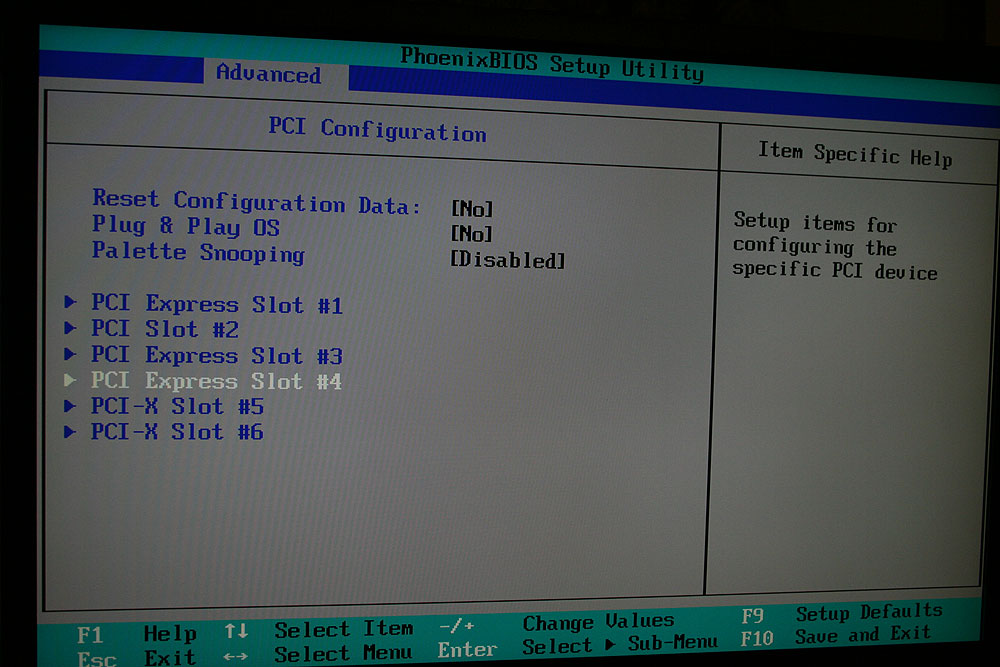1000x667 pixels.
Task: Expand arrow beside PCI Express Slot #1
Action: coord(70,302)
